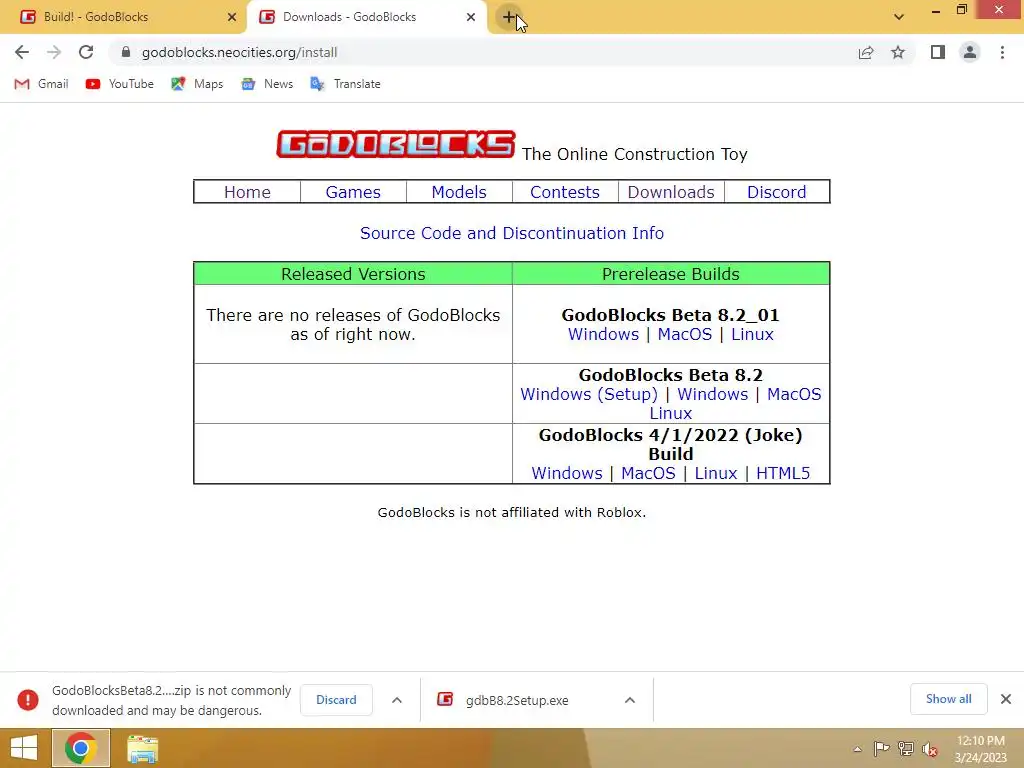Show hidden system tray icons
The height and width of the screenshot is (768, 1024).
(x=857, y=749)
